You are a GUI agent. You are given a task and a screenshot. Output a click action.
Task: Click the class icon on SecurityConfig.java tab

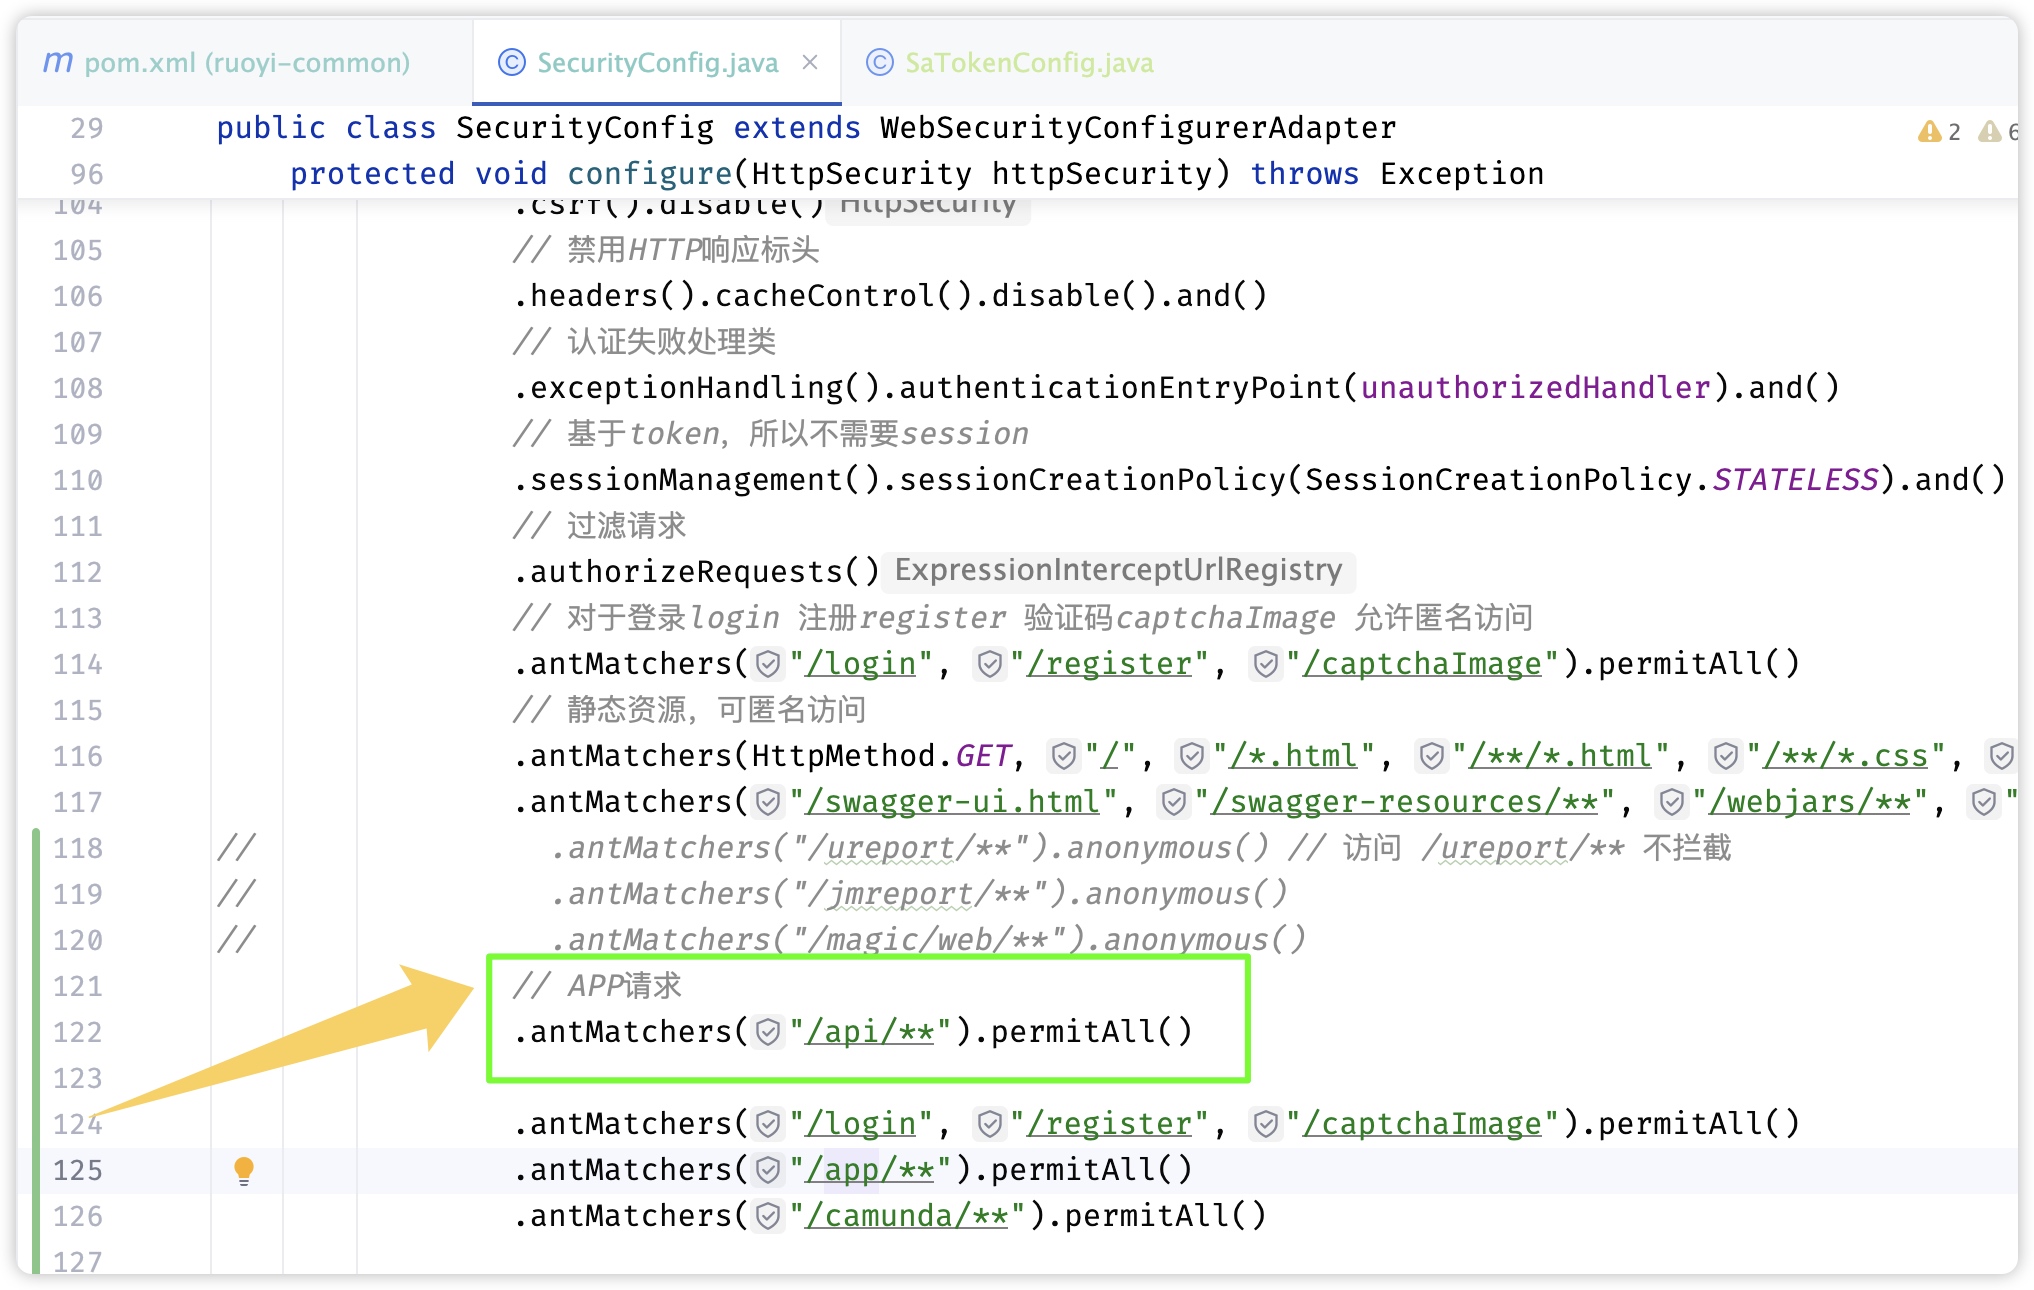(x=512, y=62)
